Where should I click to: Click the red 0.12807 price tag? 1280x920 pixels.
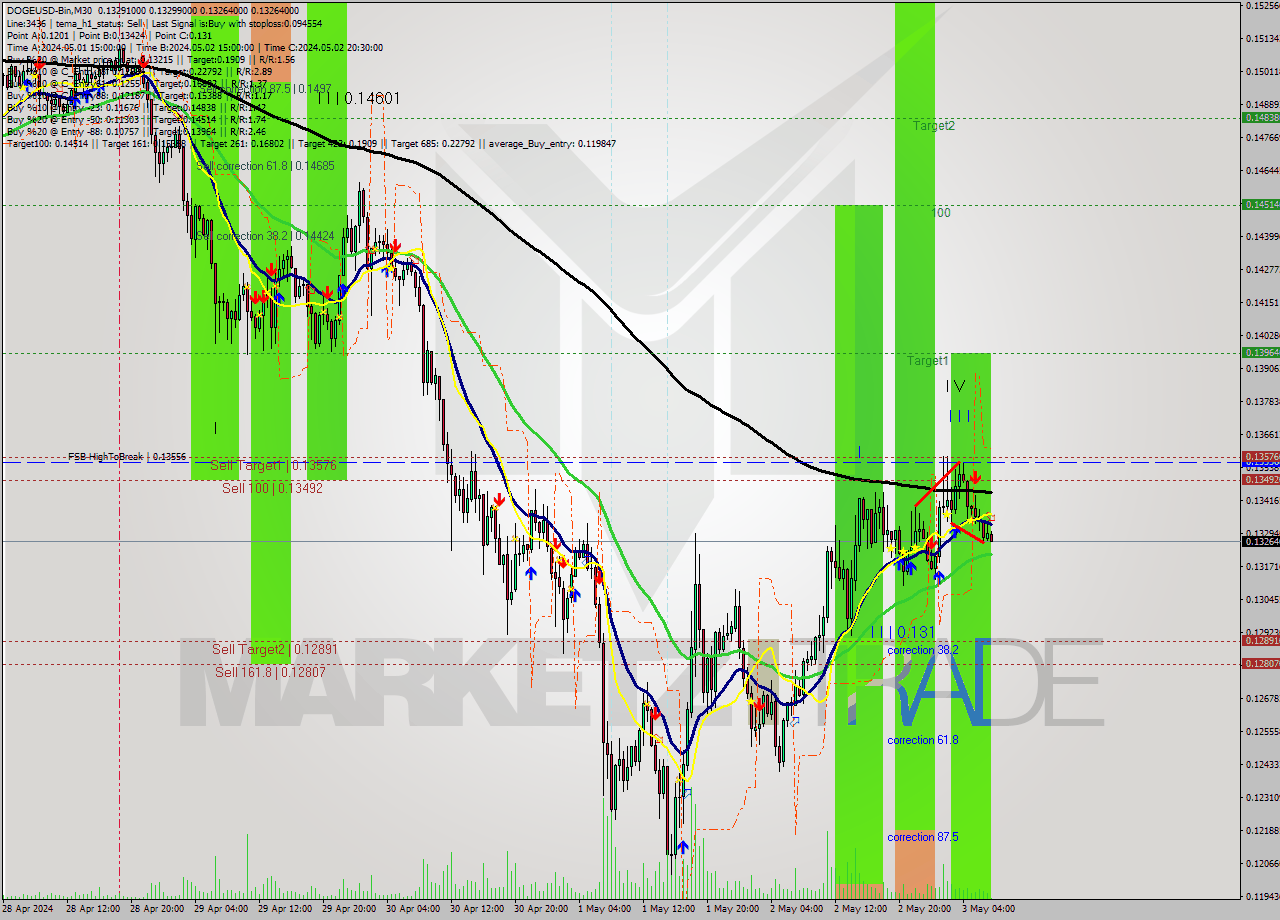(x=1260, y=663)
